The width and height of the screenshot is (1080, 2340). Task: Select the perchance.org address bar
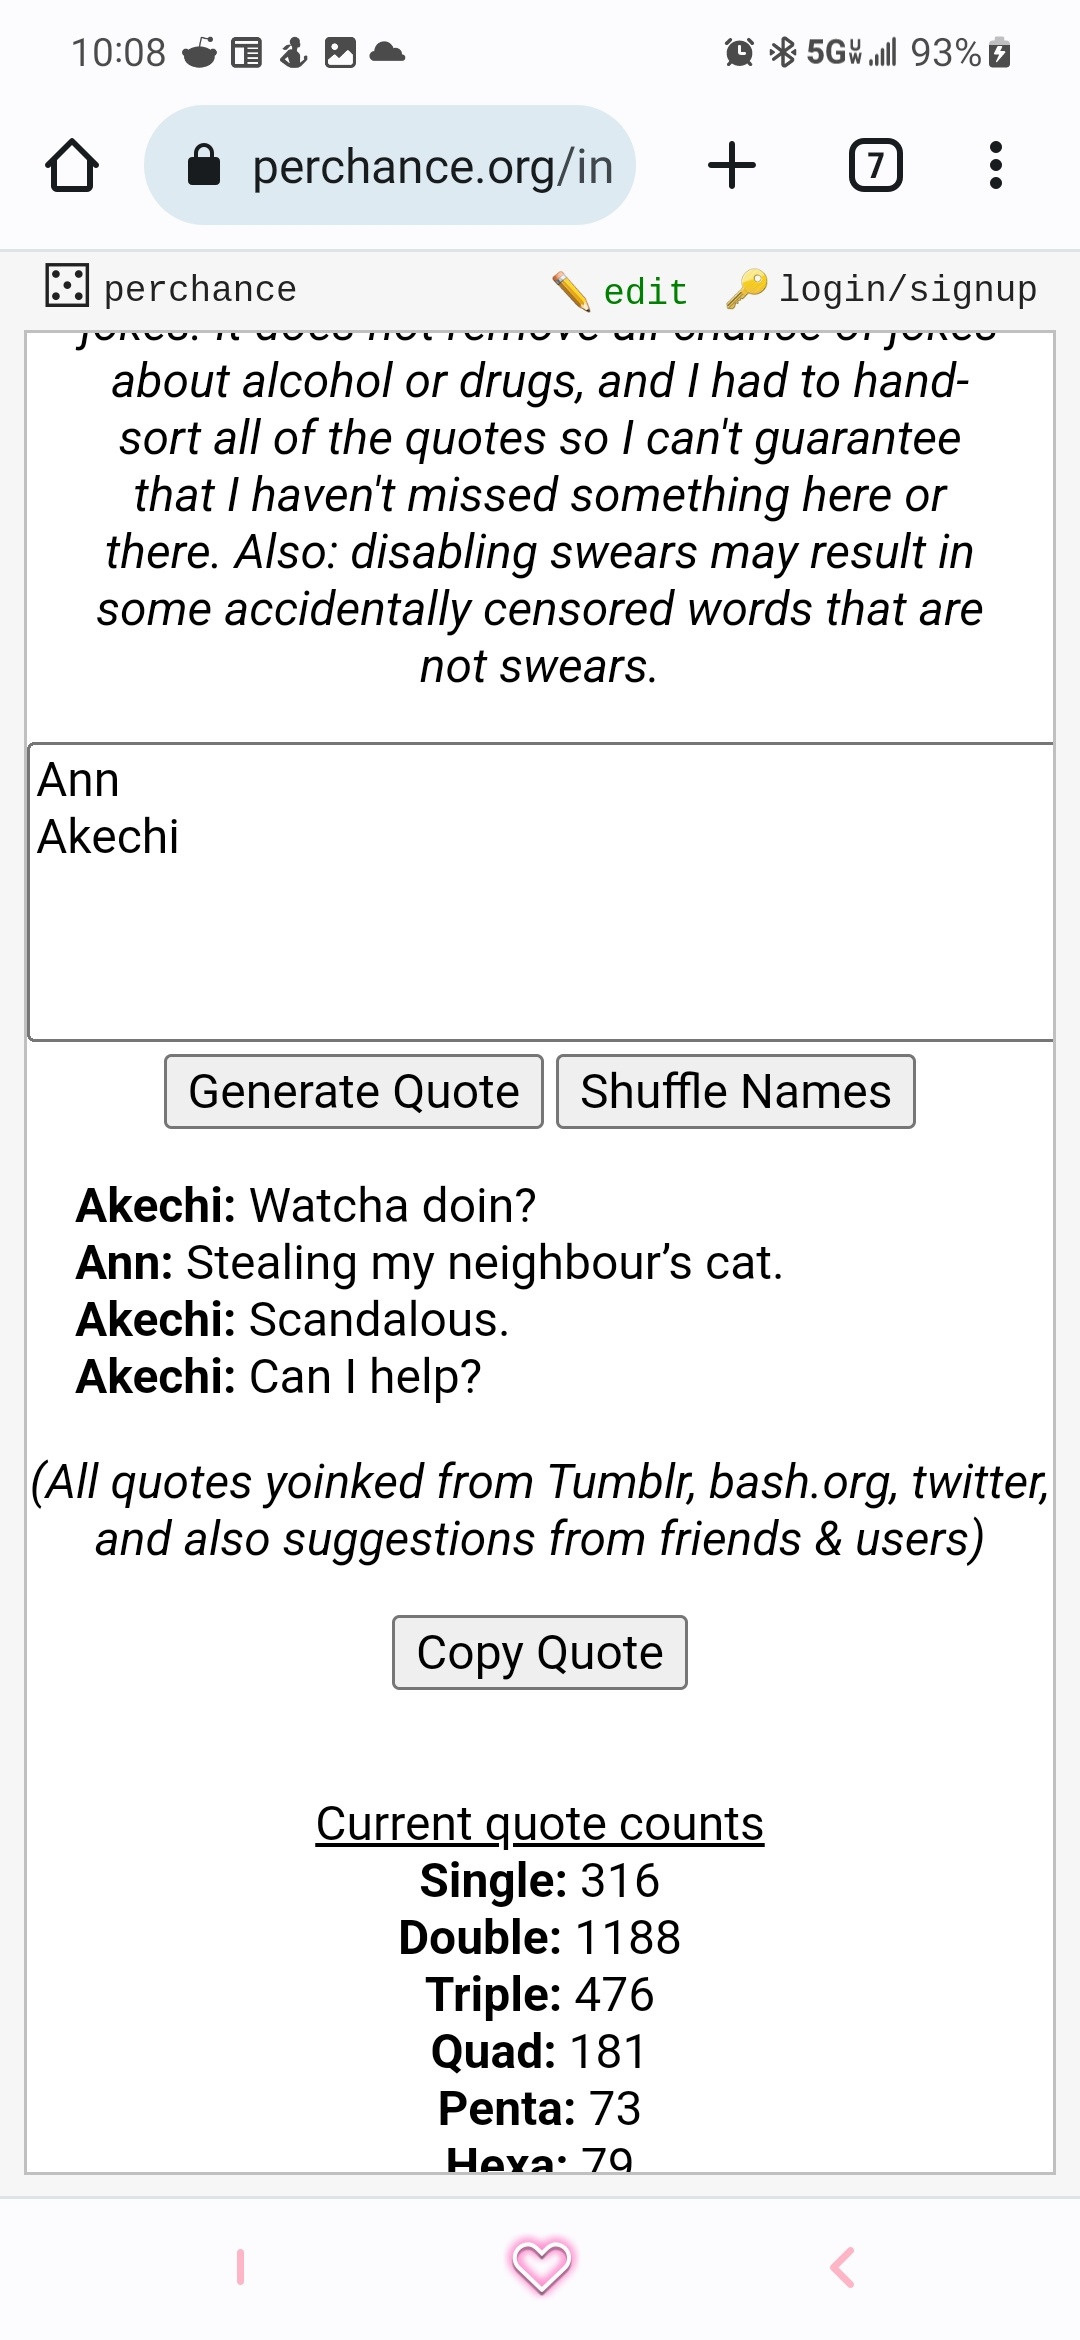pos(390,165)
